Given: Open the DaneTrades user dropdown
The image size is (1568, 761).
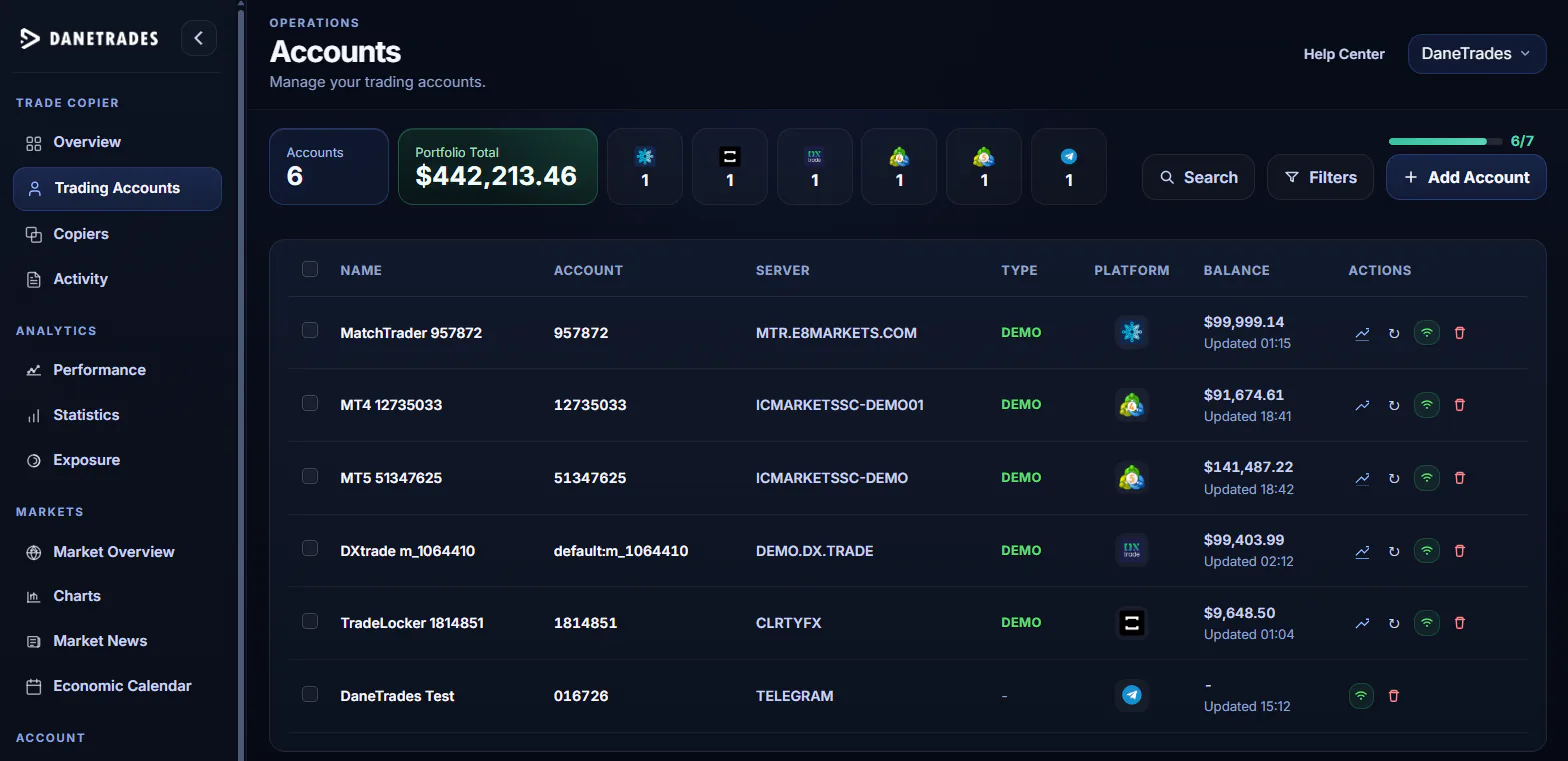Looking at the screenshot, I should (x=1477, y=54).
